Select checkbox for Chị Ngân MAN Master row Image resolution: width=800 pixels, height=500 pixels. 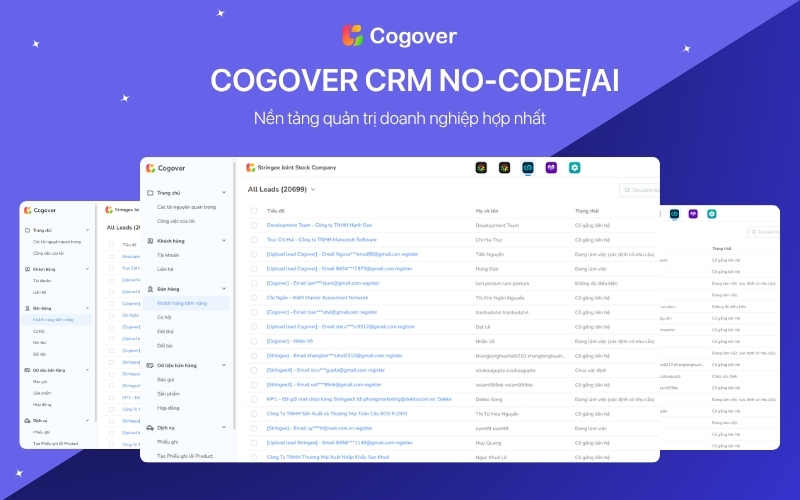(x=253, y=298)
